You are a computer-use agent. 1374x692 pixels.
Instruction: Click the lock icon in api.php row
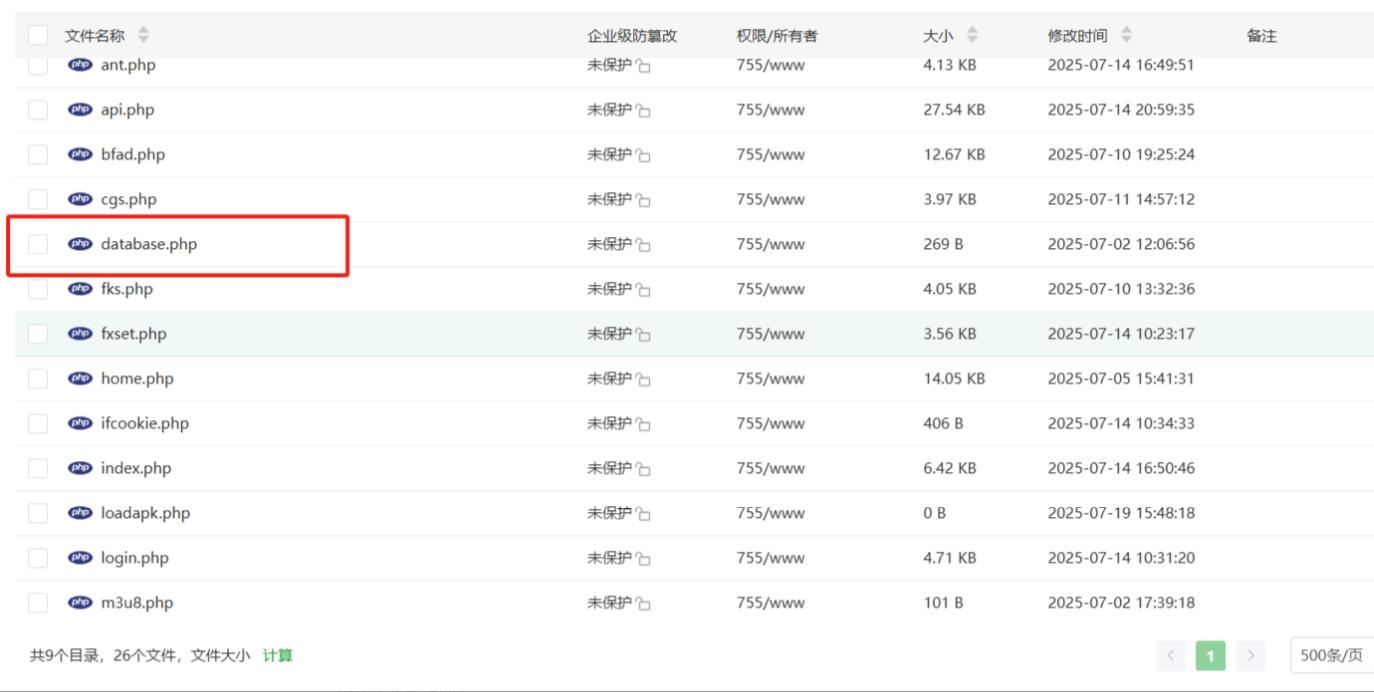643,111
